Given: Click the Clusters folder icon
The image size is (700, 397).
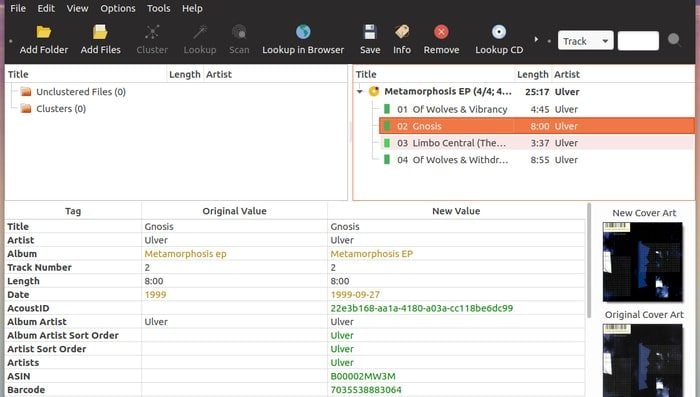Looking at the screenshot, I should [x=26, y=109].
